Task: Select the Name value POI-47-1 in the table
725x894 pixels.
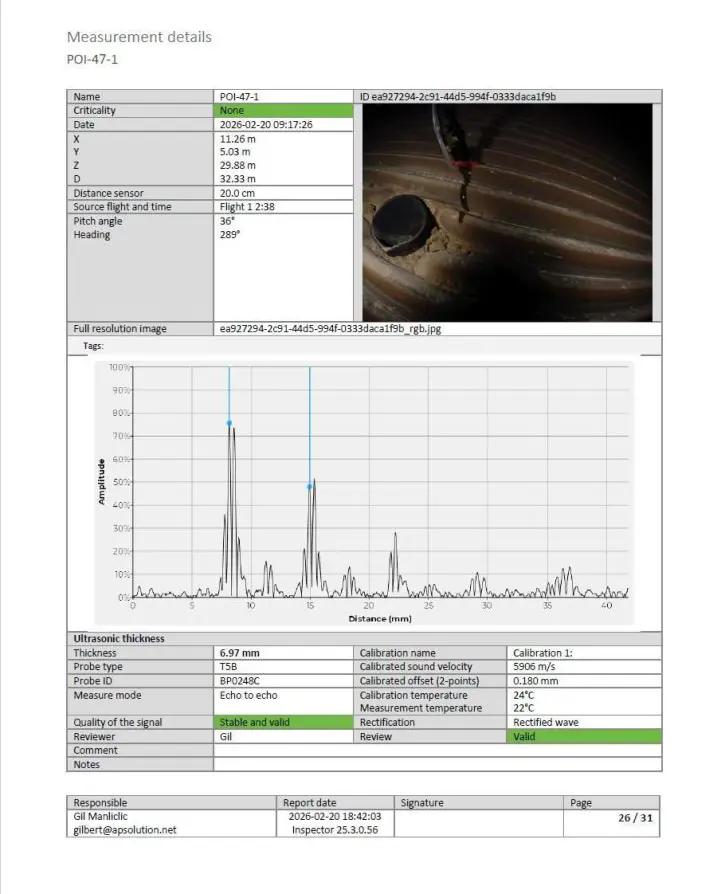Action: 239,96
